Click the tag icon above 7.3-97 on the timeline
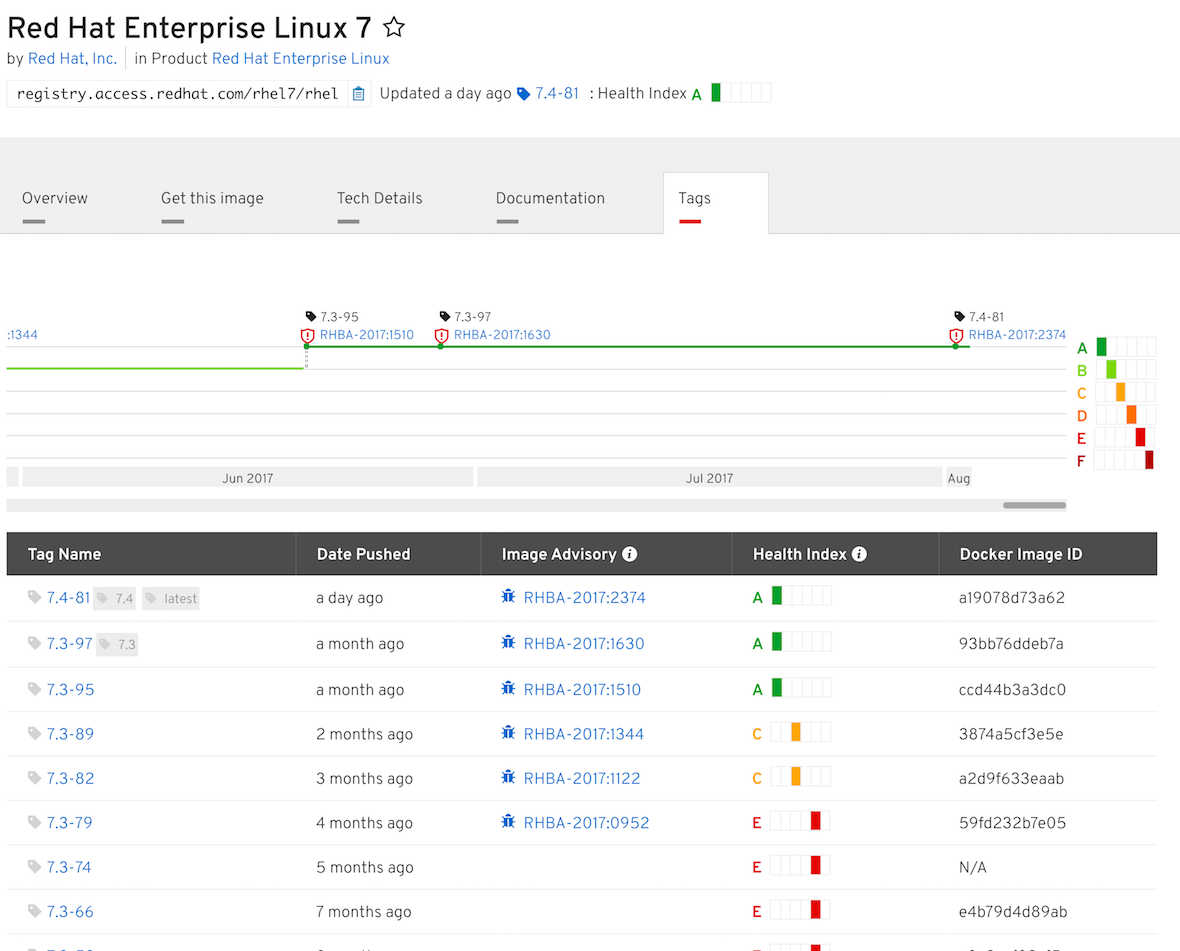Viewport: 1180px width, 951px height. 445,316
